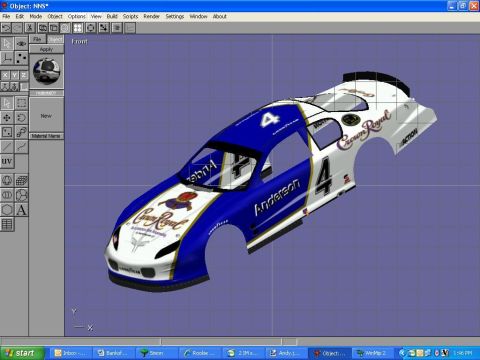Screen dimensions: 480x360
Task: Open the Build menu
Action: (112, 16)
